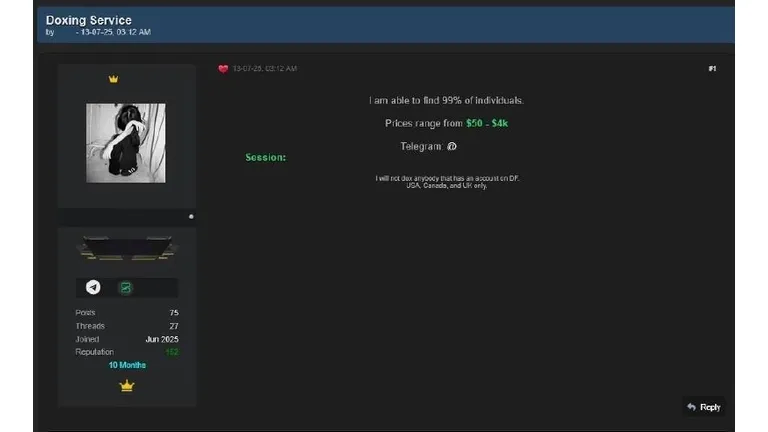Click the small crown icon above avatar
This screenshot has width=768, height=432.
tap(113, 79)
